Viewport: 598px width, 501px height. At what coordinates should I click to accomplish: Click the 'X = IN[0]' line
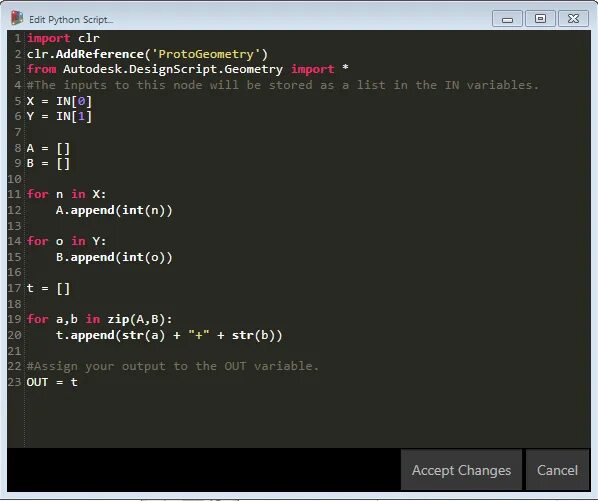(59, 101)
